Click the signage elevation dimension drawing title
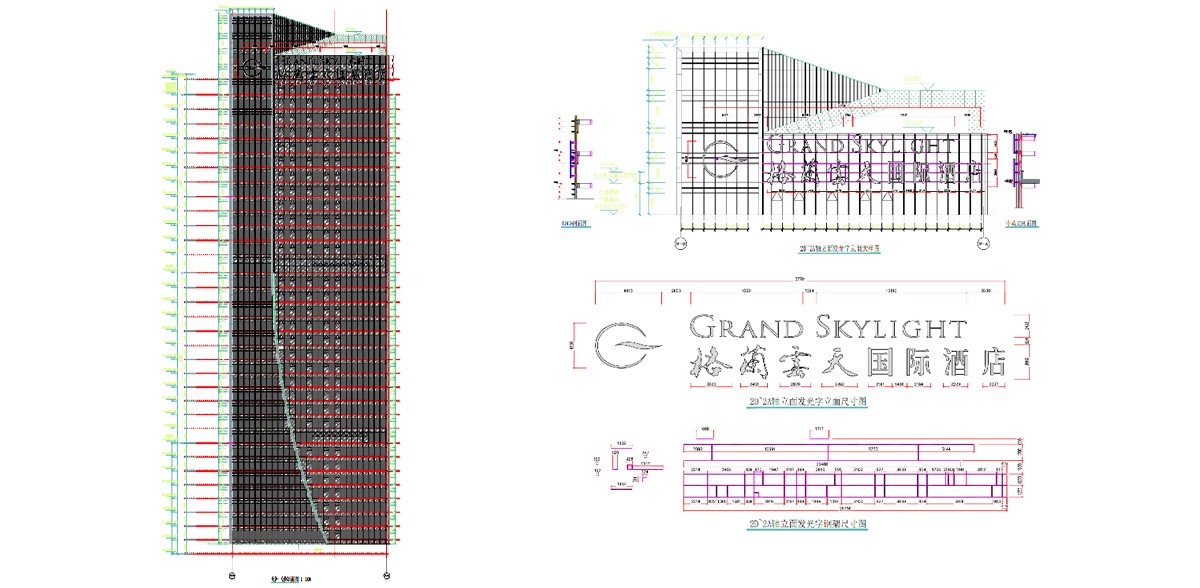 807,401
